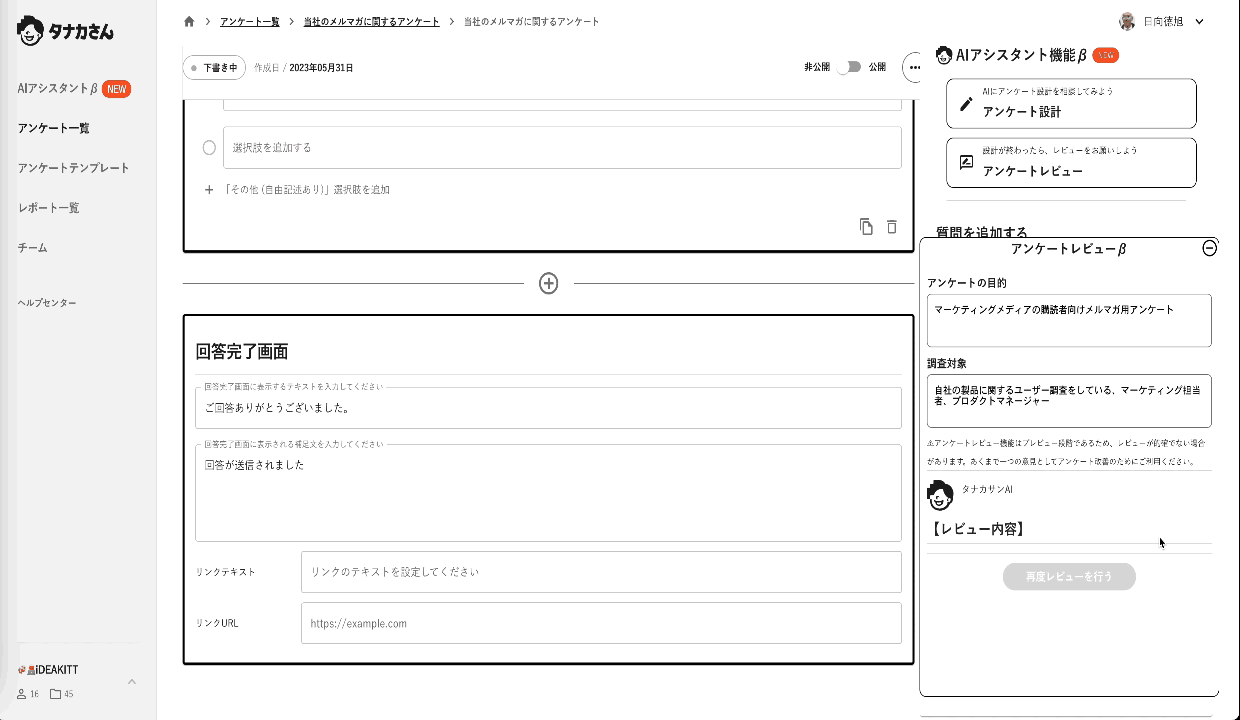Click the リンクURL input field
Screen dimensions: 1240x720
tap(601, 623)
